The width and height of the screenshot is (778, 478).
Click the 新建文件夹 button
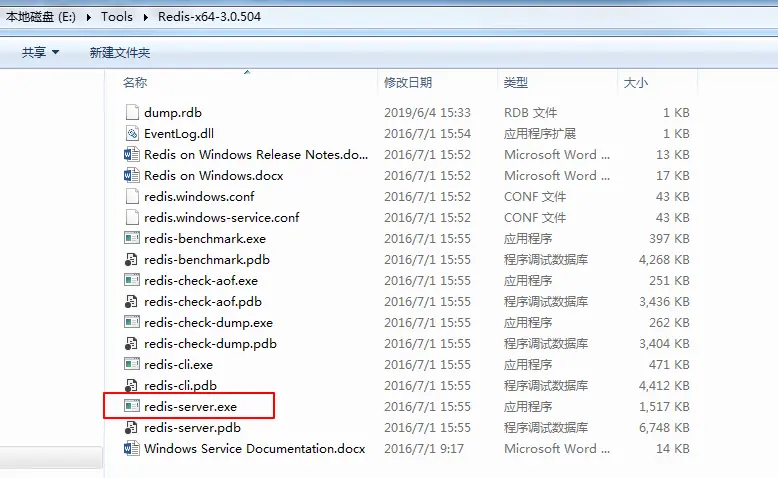coord(120,52)
